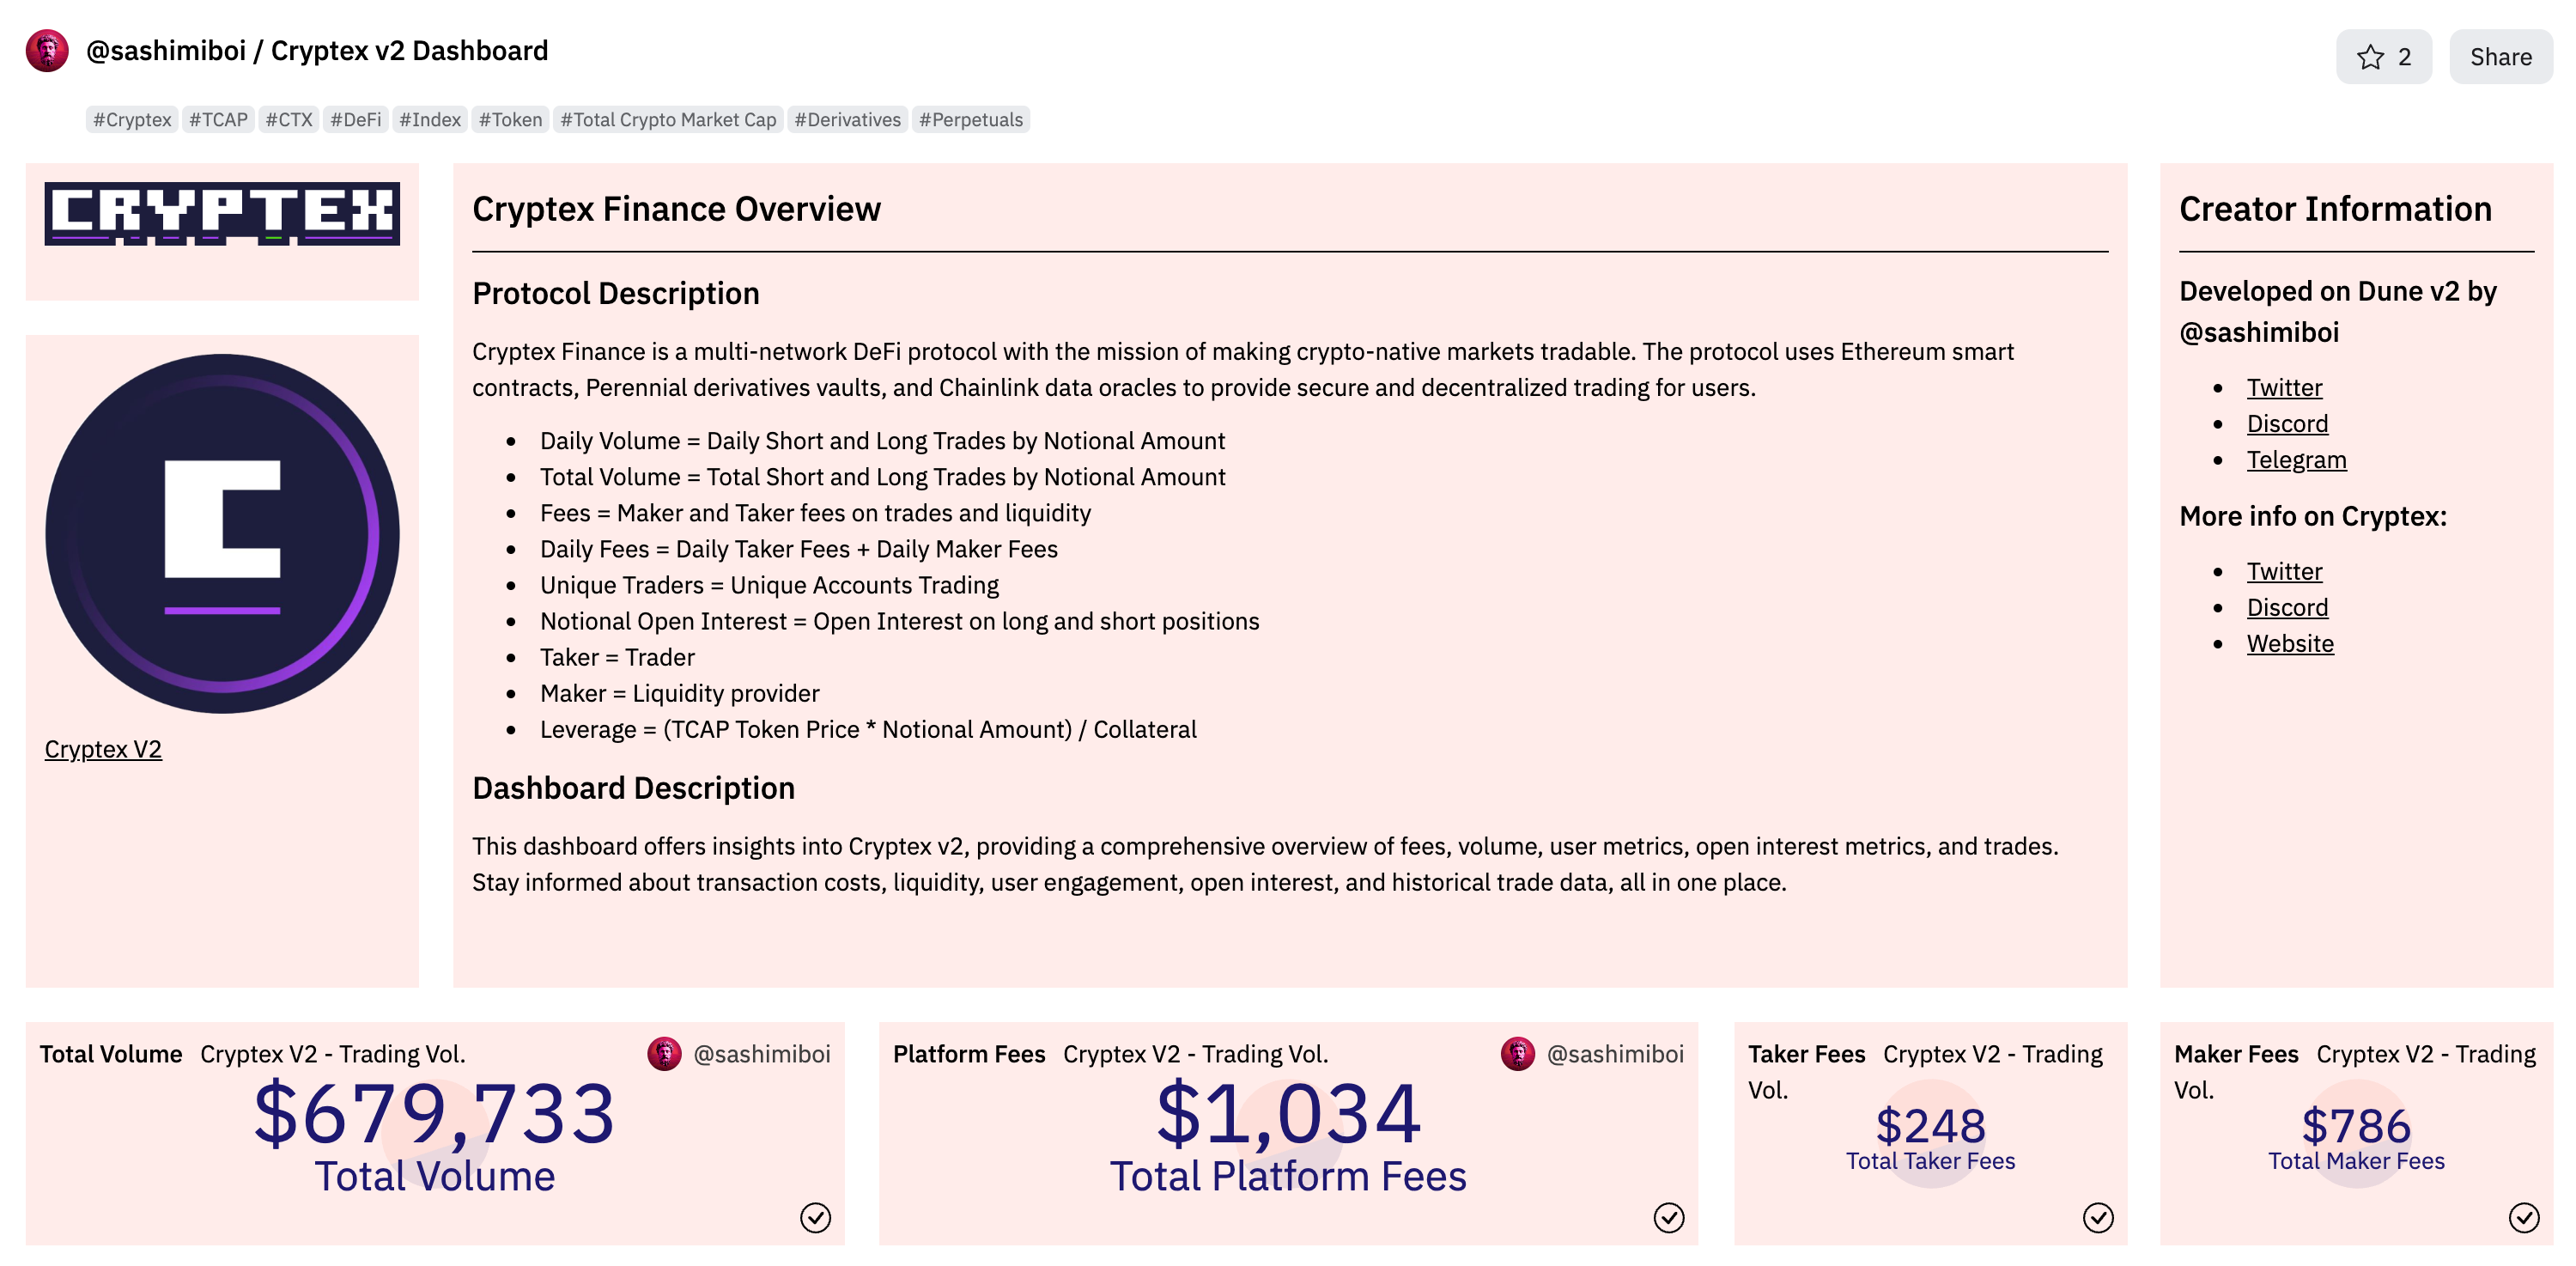2576x1266 pixels.
Task: Click the Leverage formula bullet
Action: [868, 729]
